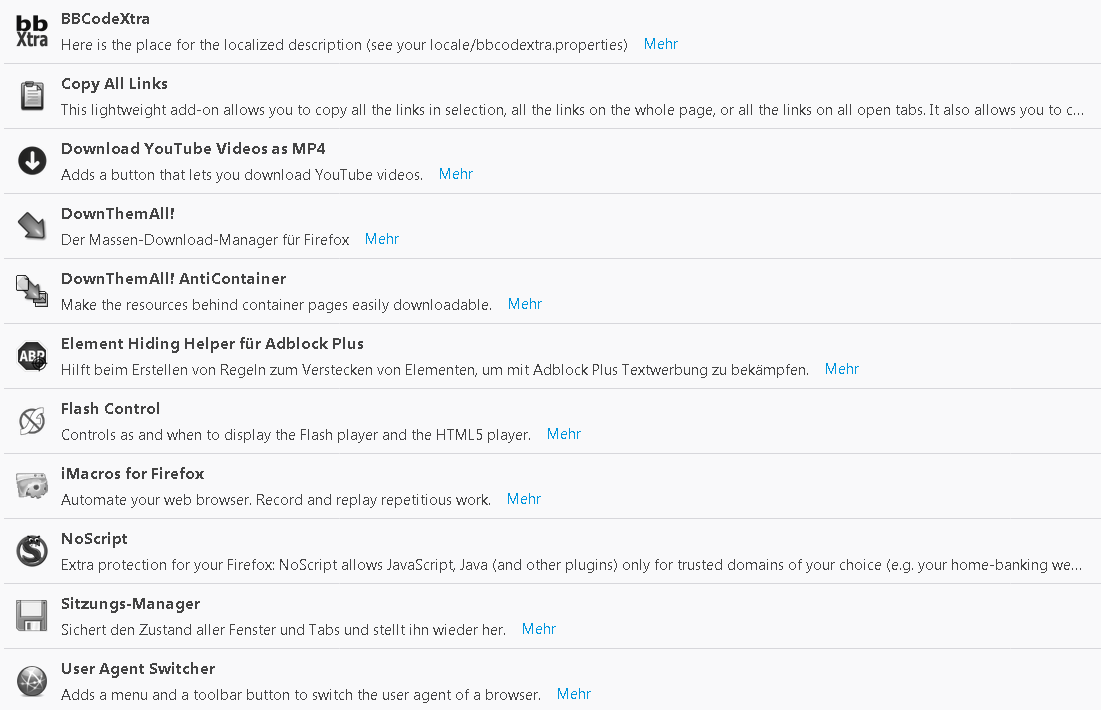Click the Download YouTube Videos arrow icon
Viewport: 1101px width, 710px height.
(x=32, y=161)
